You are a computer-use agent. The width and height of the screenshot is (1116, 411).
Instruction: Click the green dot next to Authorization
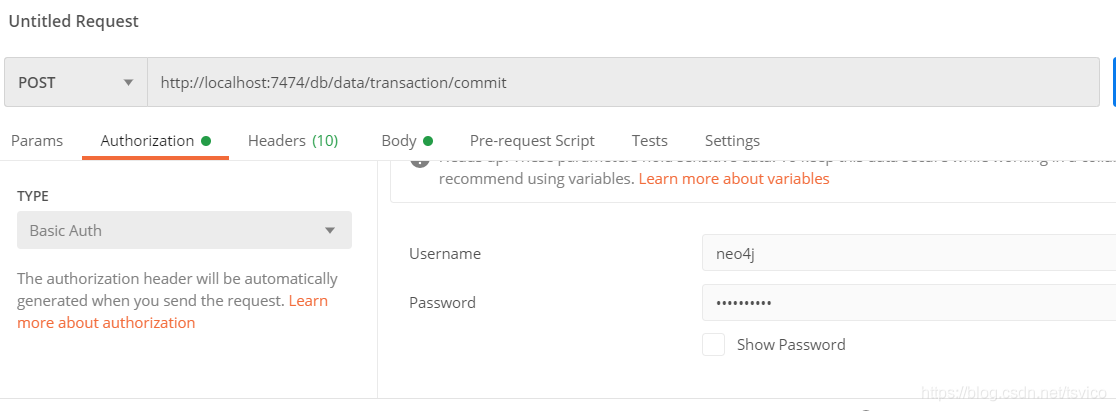click(x=206, y=141)
